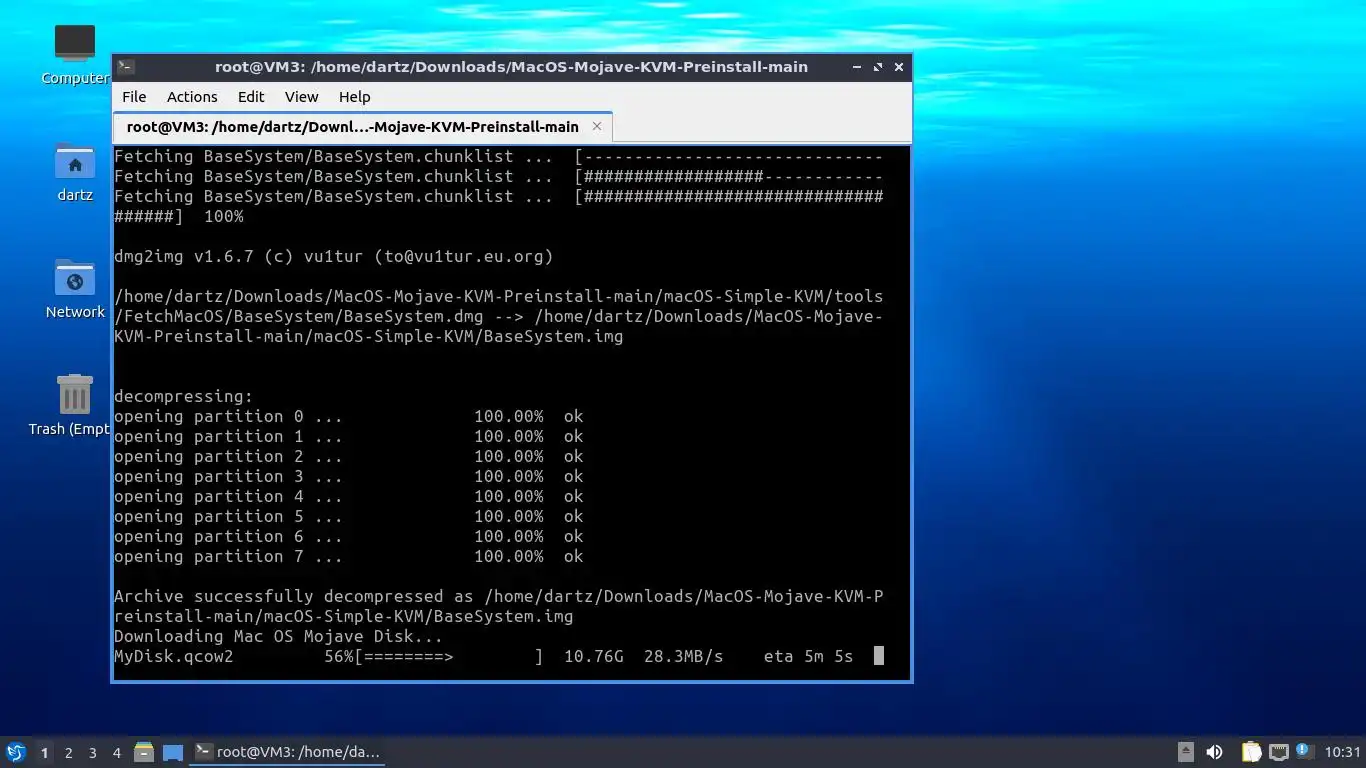Viewport: 1366px width, 768px height.
Task: Open the Help menu
Action: pos(354,97)
